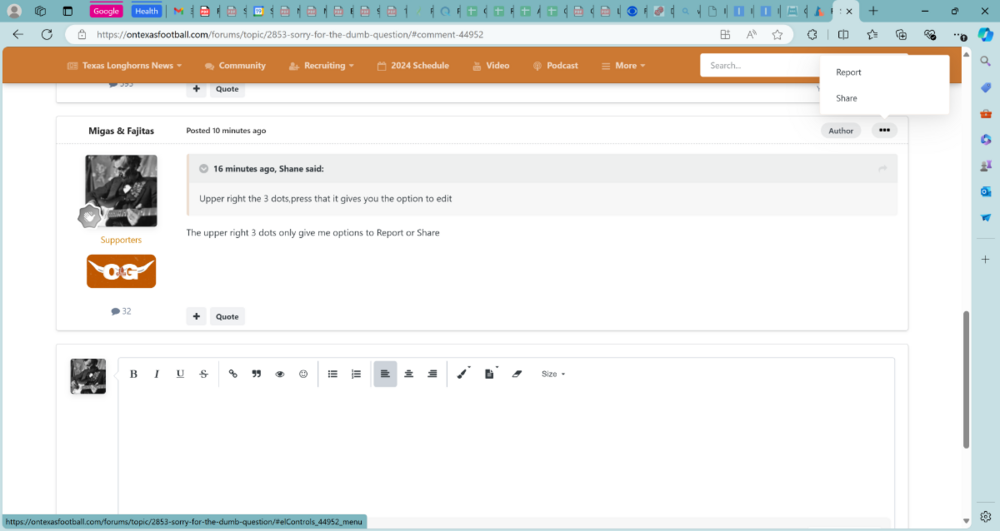Screen dimensions: 1000x531
Task: Select Report from the post options menu
Action: coord(849,73)
